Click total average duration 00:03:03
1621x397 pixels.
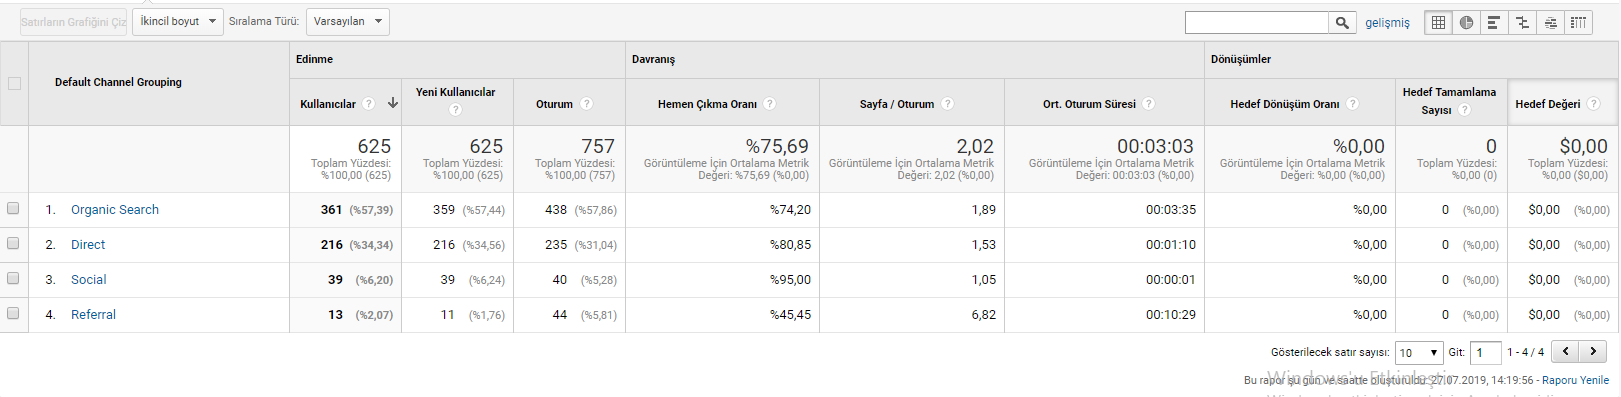pos(1155,146)
